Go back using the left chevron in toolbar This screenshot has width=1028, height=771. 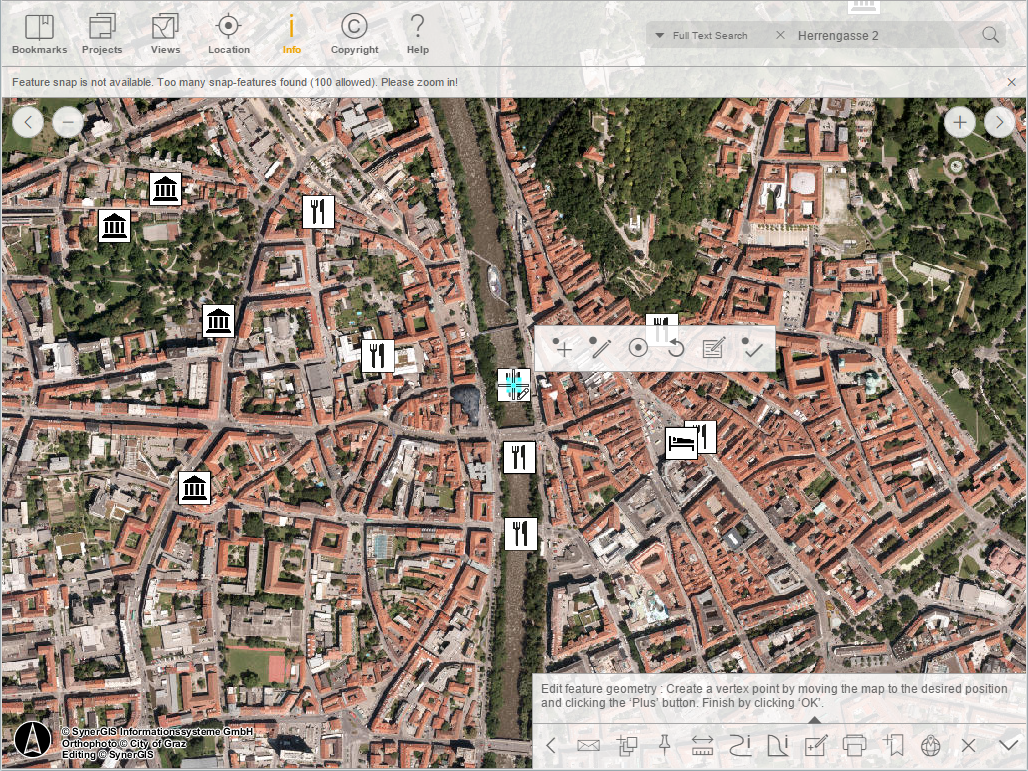(550, 745)
